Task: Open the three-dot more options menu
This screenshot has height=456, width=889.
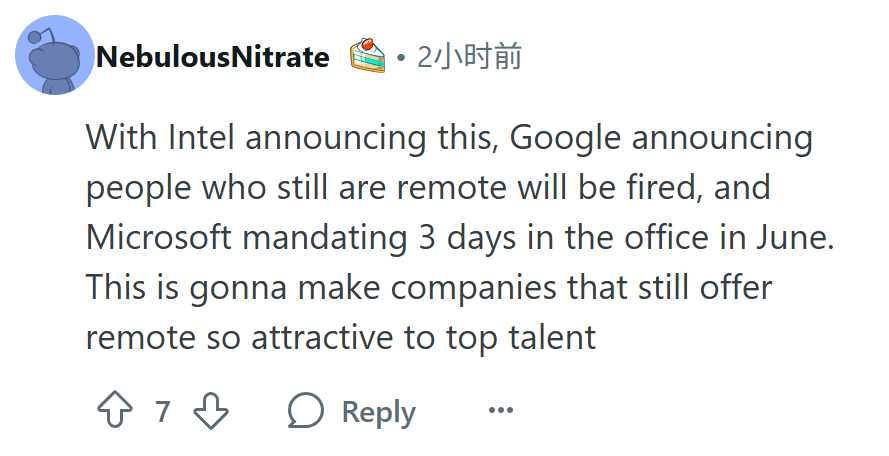Action: [501, 409]
